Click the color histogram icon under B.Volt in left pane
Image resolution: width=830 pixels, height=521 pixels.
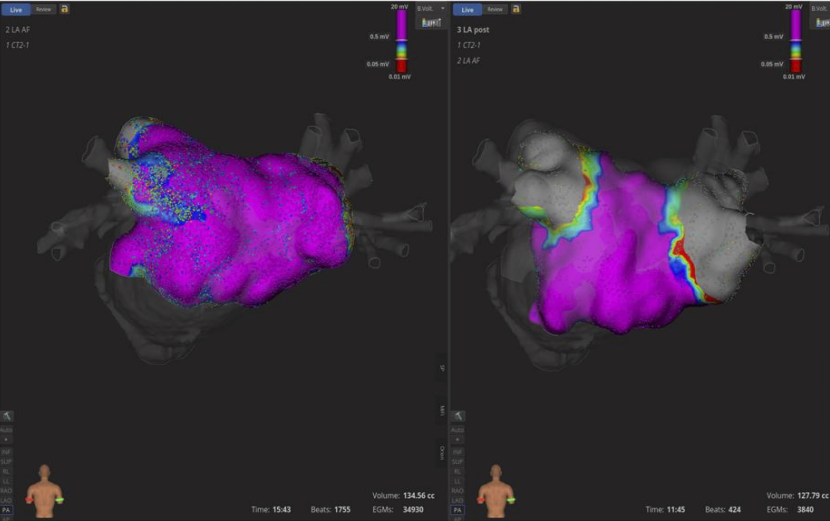[432, 22]
